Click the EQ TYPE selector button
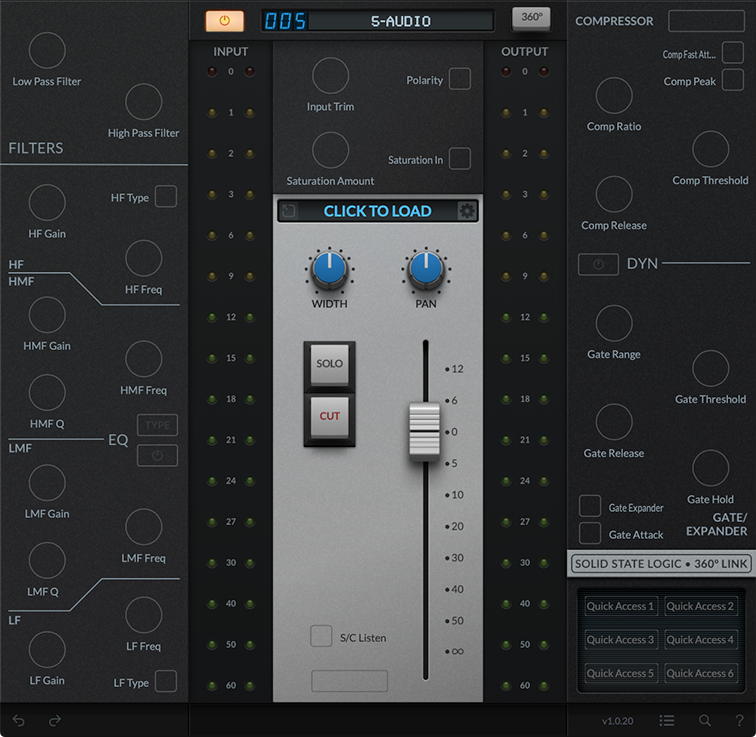Screen dimensions: 756x737 pos(157,425)
